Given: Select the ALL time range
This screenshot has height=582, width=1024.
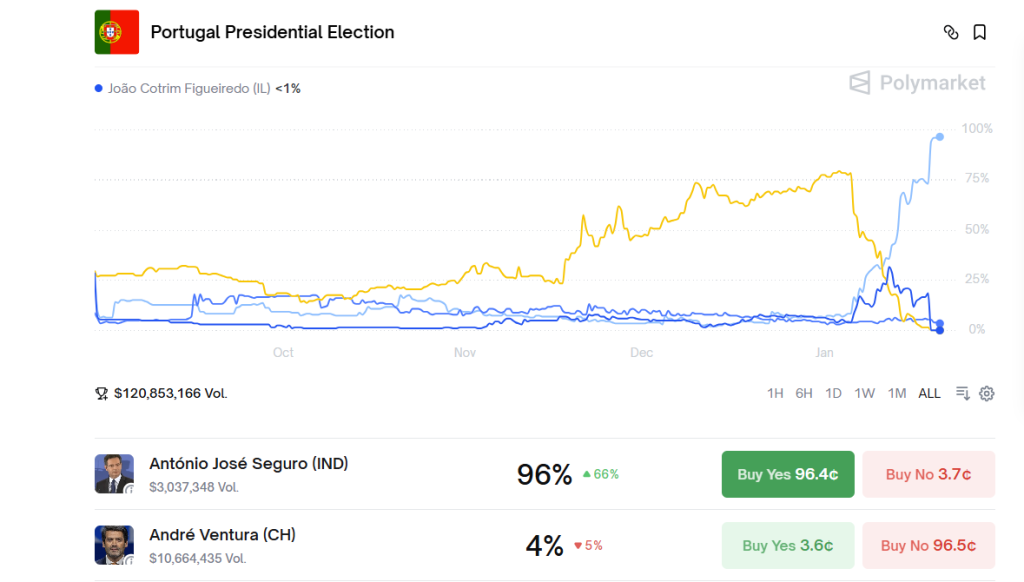Looking at the screenshot, I should (930, 393).
